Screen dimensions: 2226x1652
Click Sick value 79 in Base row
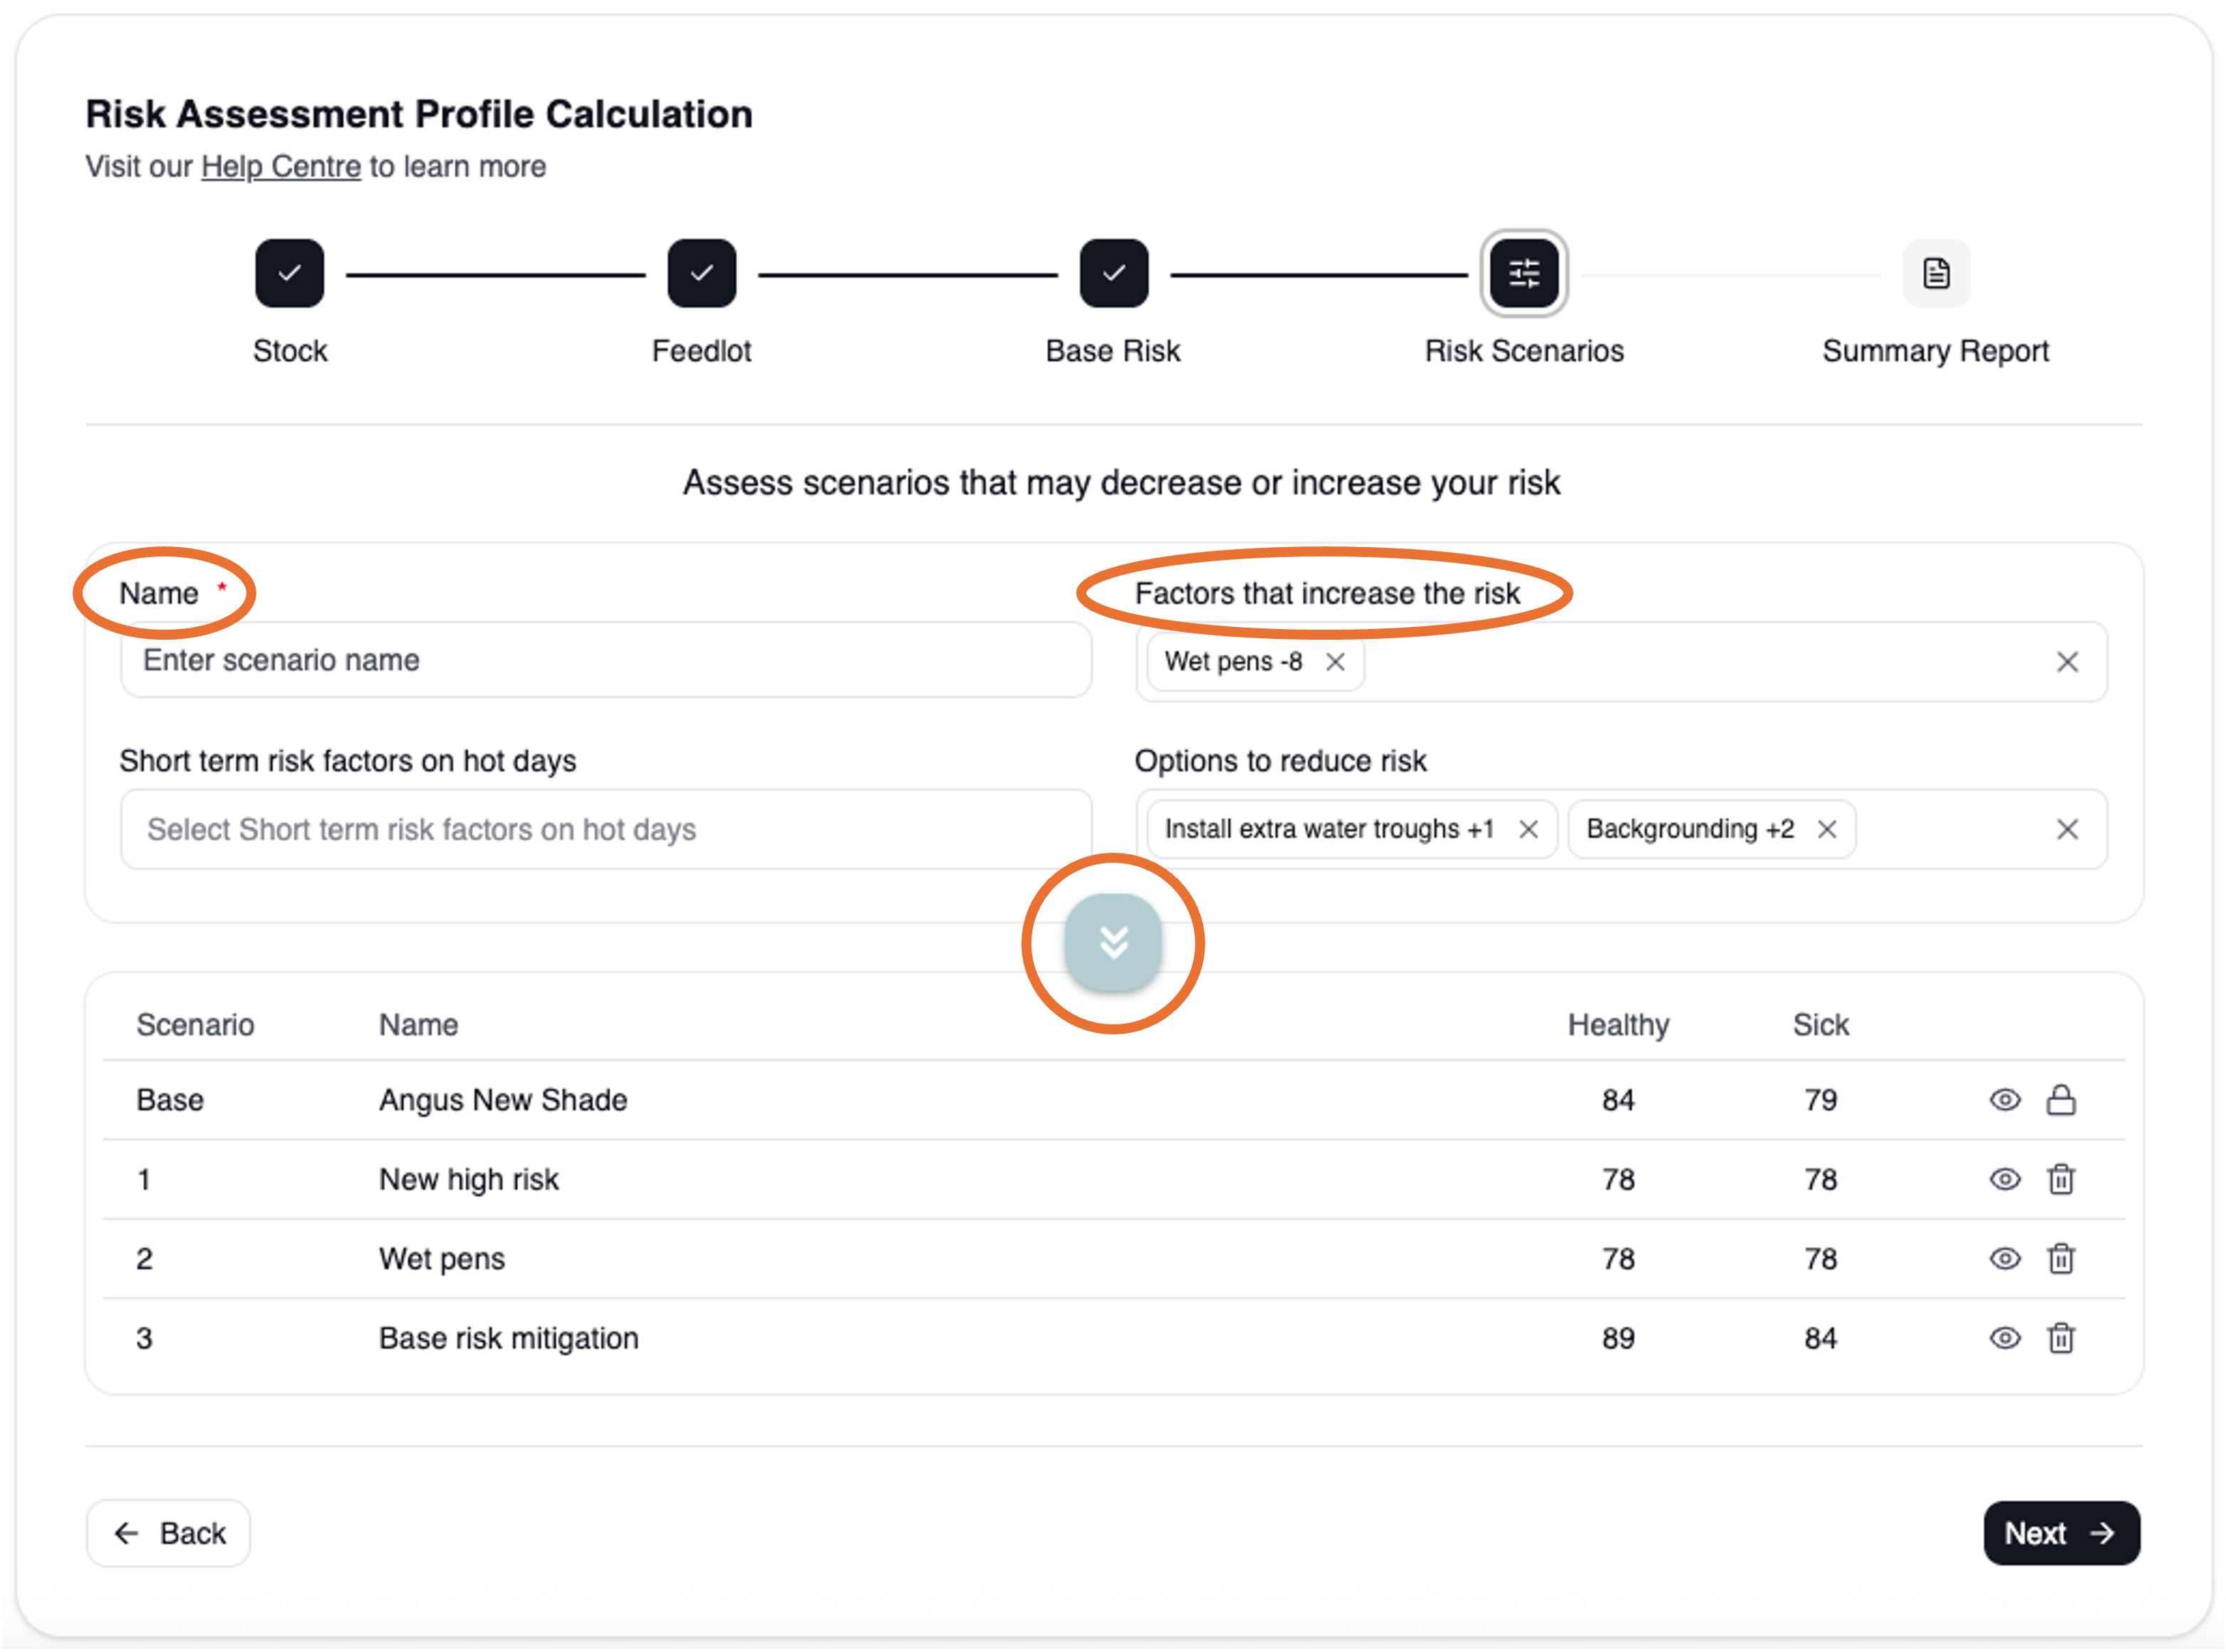pyautogui.click(x=1819, y=1100)
